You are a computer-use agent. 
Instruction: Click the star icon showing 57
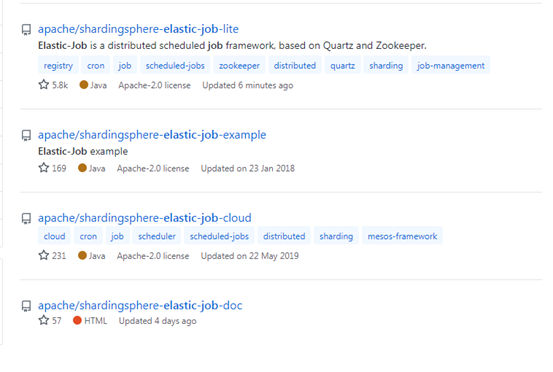[x=44, y=320]
